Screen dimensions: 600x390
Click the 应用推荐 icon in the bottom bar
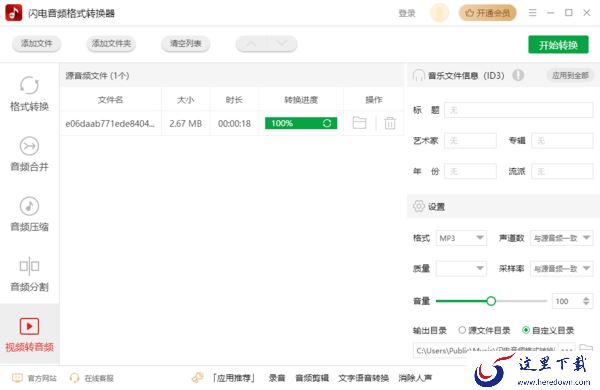click(197, 378)
